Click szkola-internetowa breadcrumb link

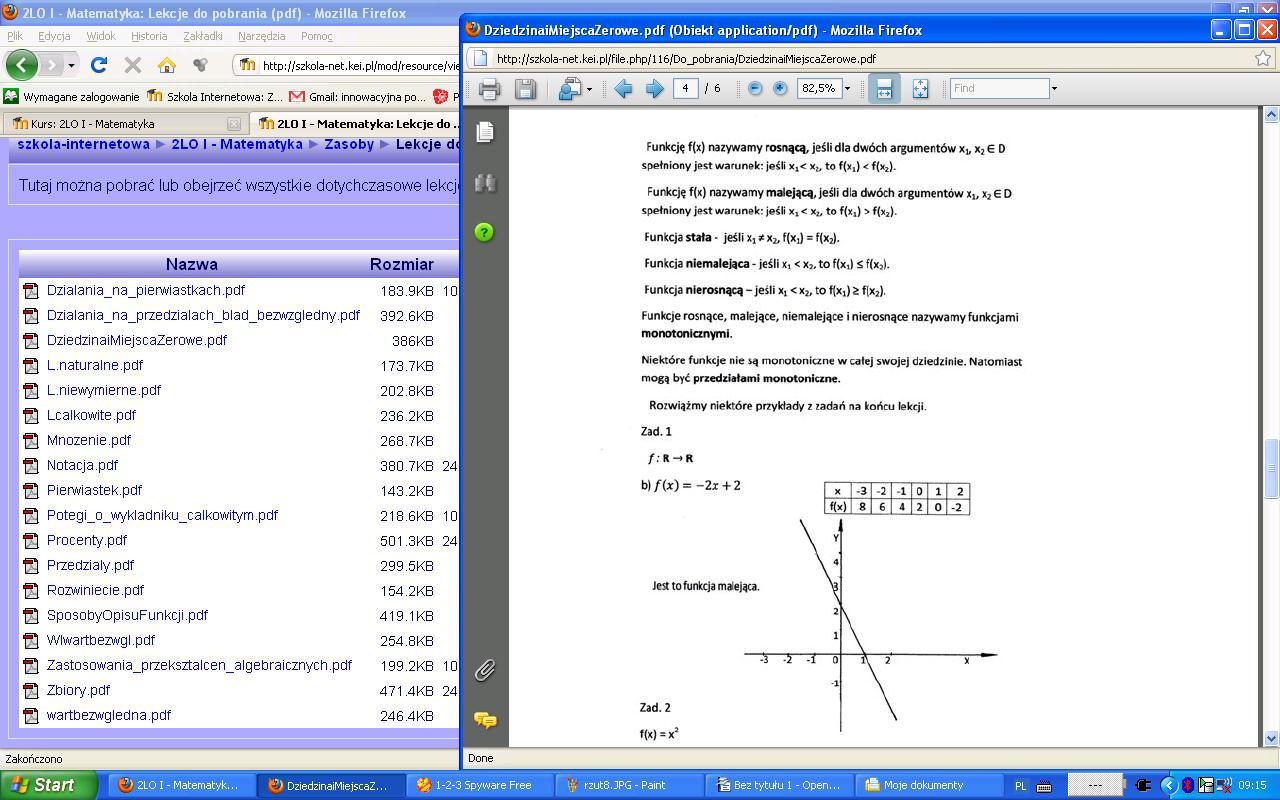[84, 144]
